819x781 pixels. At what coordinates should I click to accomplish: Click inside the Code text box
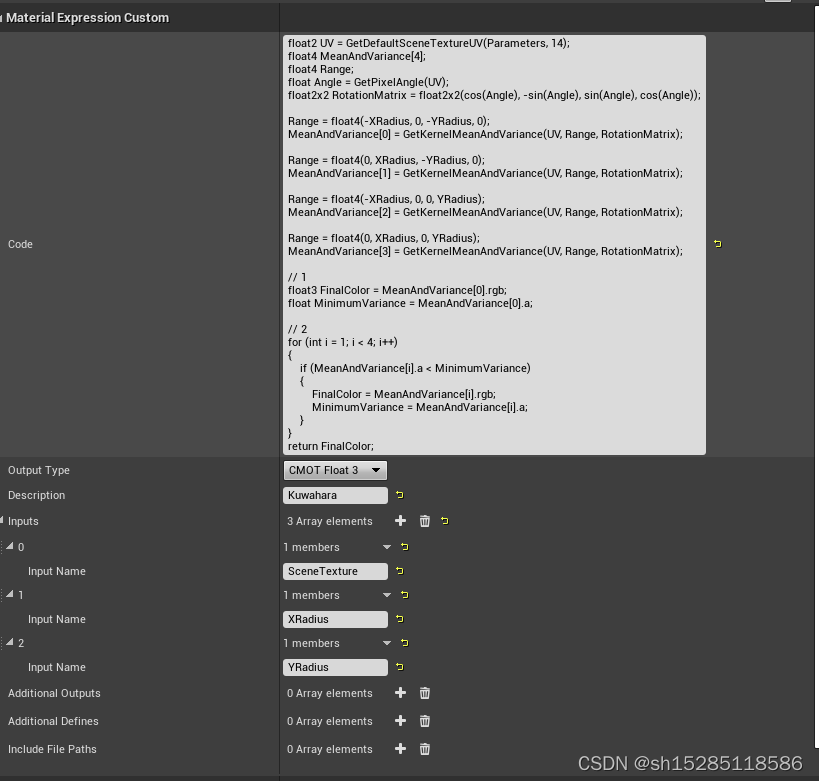[x=494, y=244]
